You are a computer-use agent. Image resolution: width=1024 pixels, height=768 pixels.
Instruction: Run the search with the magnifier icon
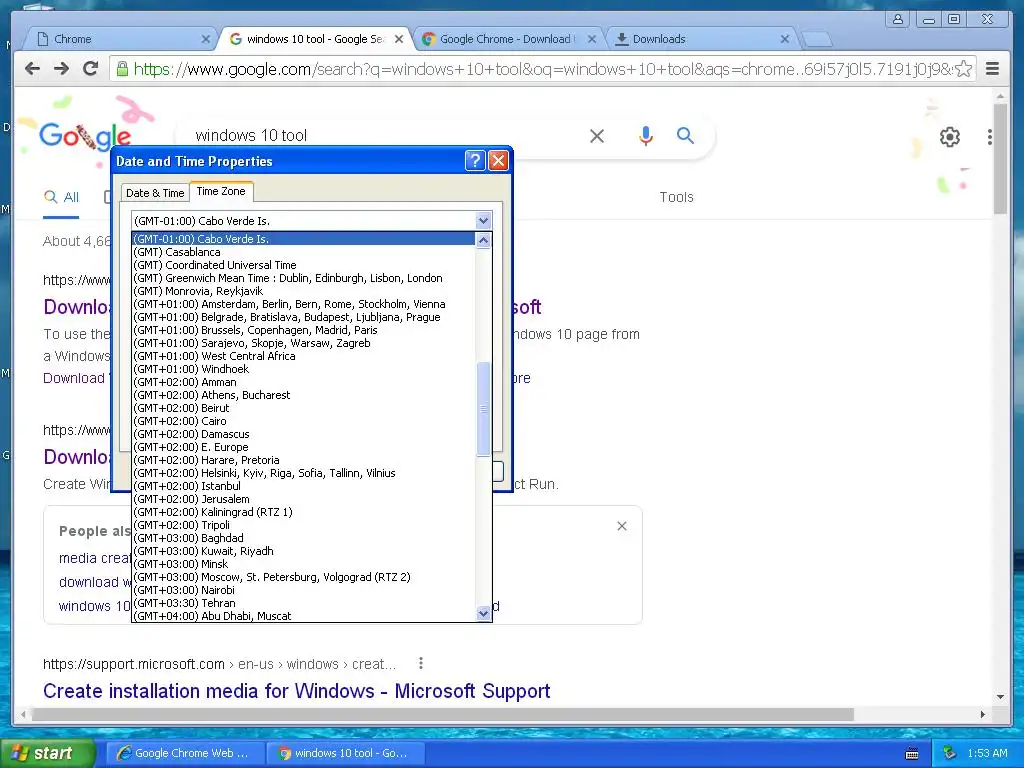pyautogui.click(x=685, y=136)
